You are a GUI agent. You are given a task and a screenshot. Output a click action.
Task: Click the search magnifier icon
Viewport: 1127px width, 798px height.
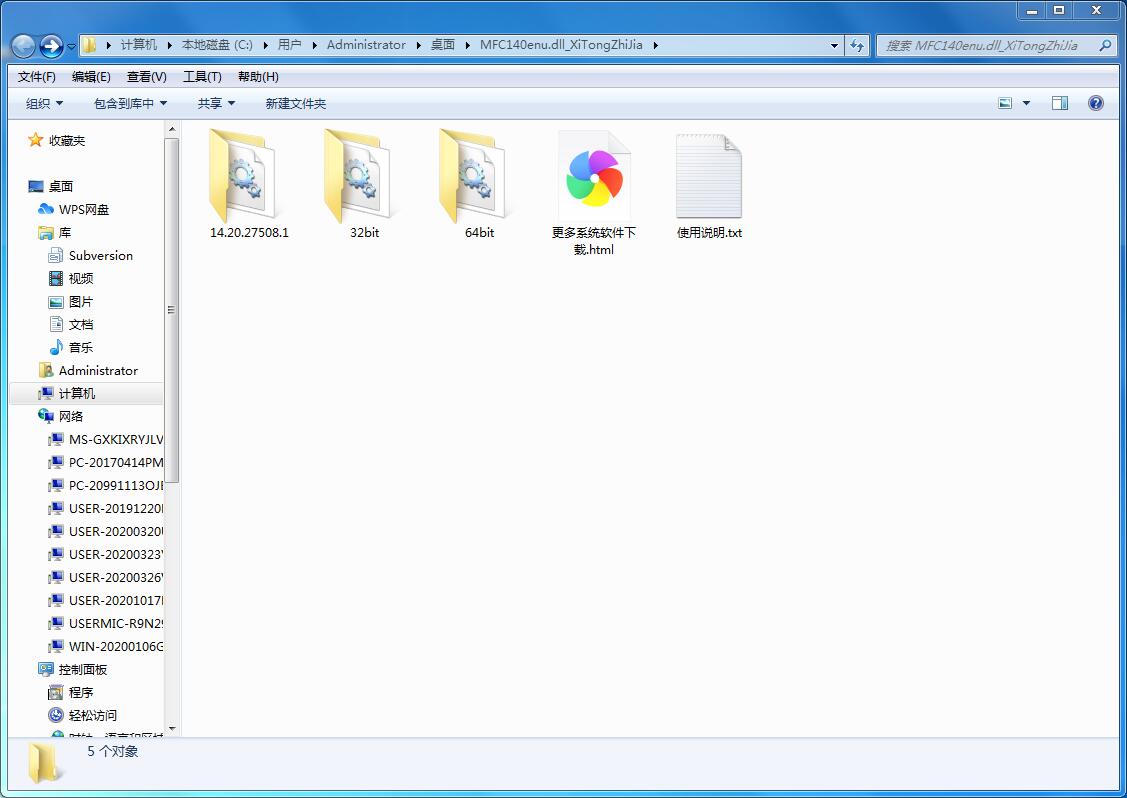point(1105,45)
